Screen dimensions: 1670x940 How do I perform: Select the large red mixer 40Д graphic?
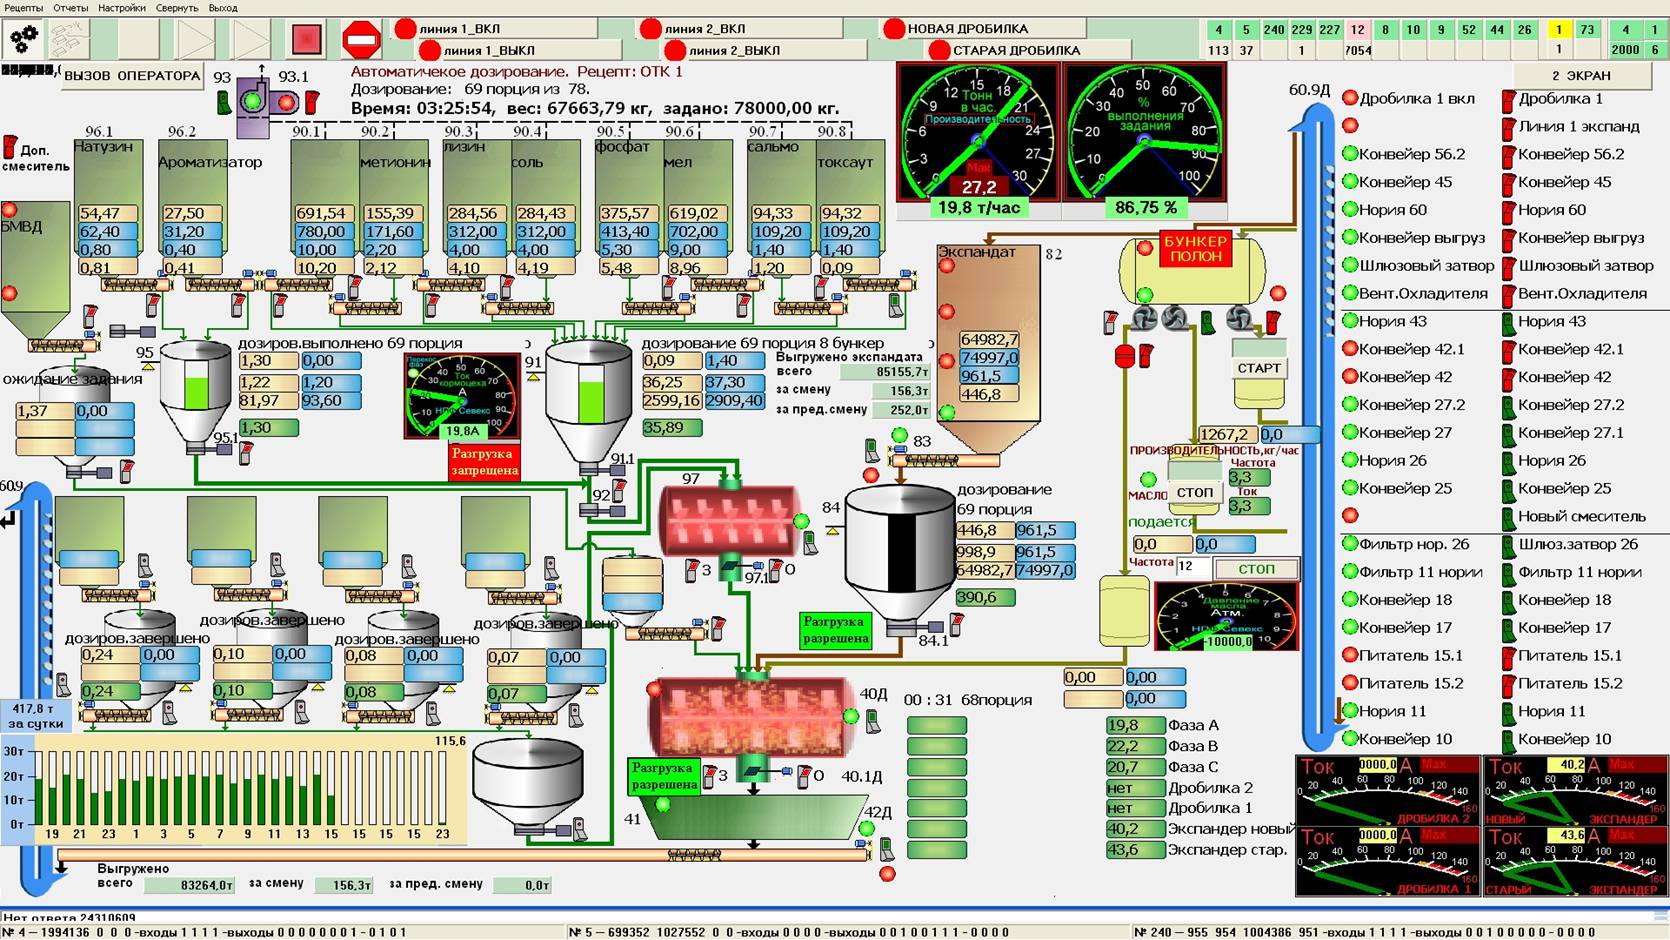pyautogui.click(x=752, y=718)
